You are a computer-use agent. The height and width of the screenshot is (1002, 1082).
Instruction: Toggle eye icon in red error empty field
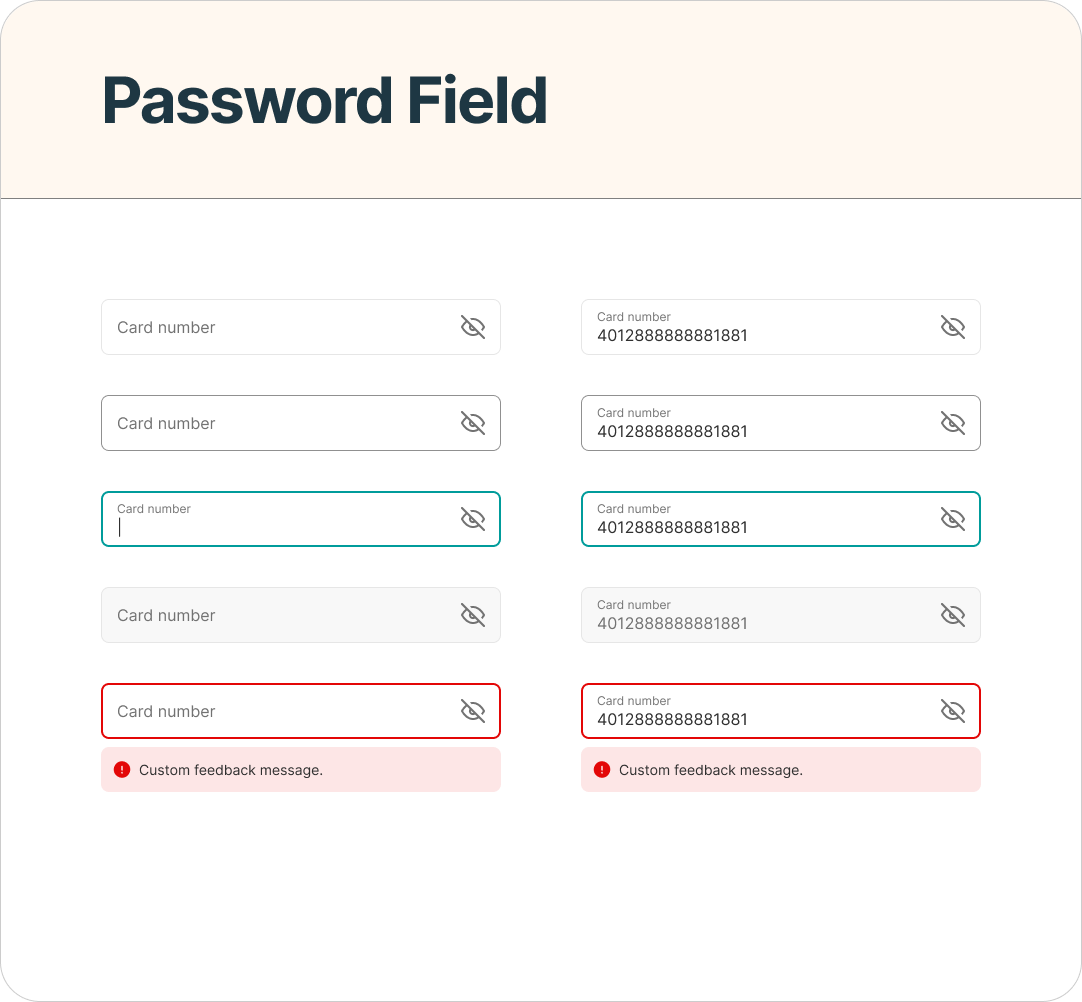click(x=473, y=711)
